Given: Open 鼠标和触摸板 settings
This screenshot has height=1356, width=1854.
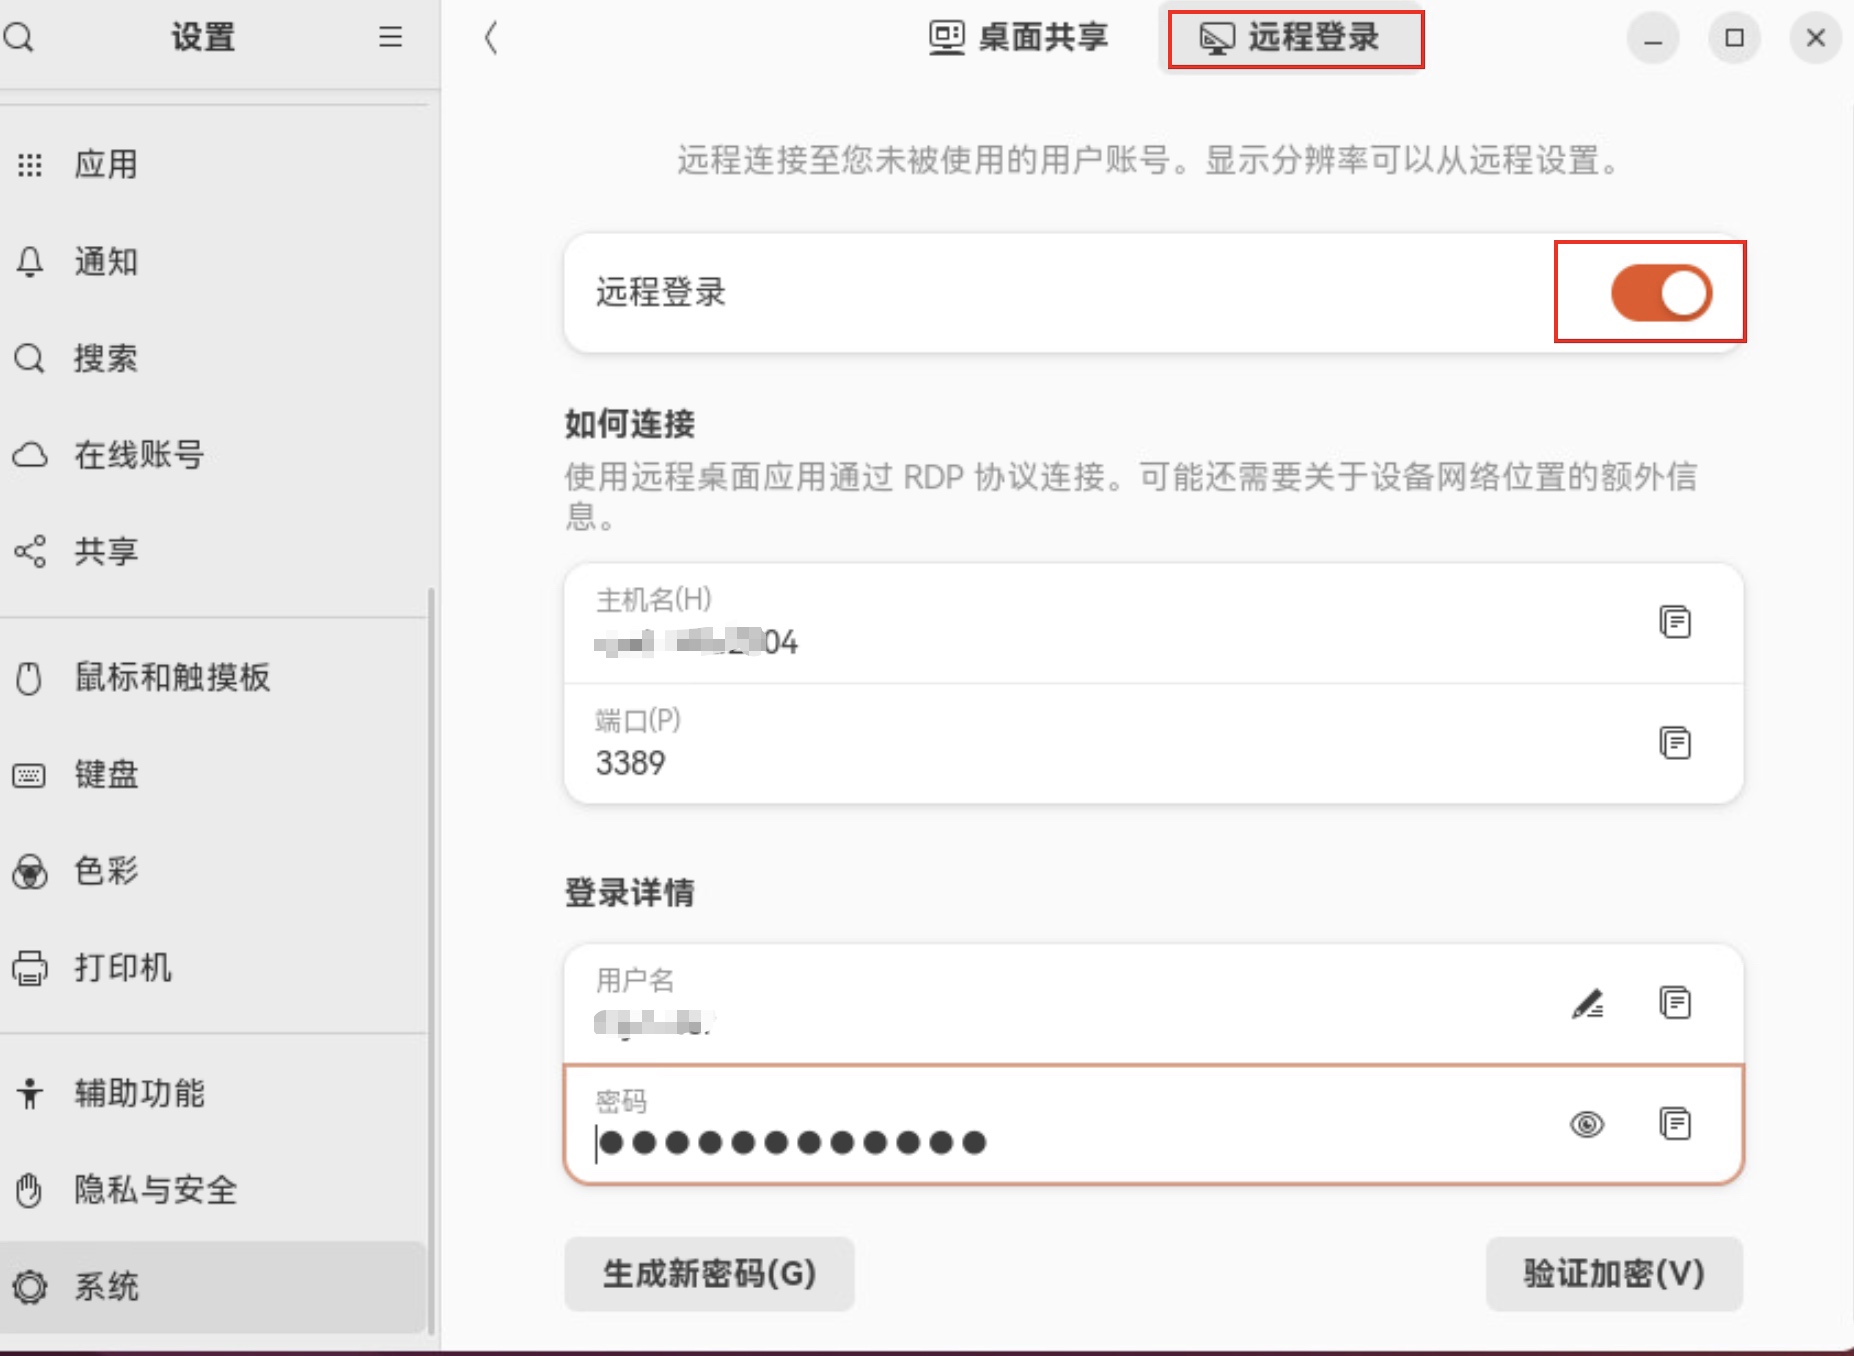Looking at the screenshot, I should 172,677.
